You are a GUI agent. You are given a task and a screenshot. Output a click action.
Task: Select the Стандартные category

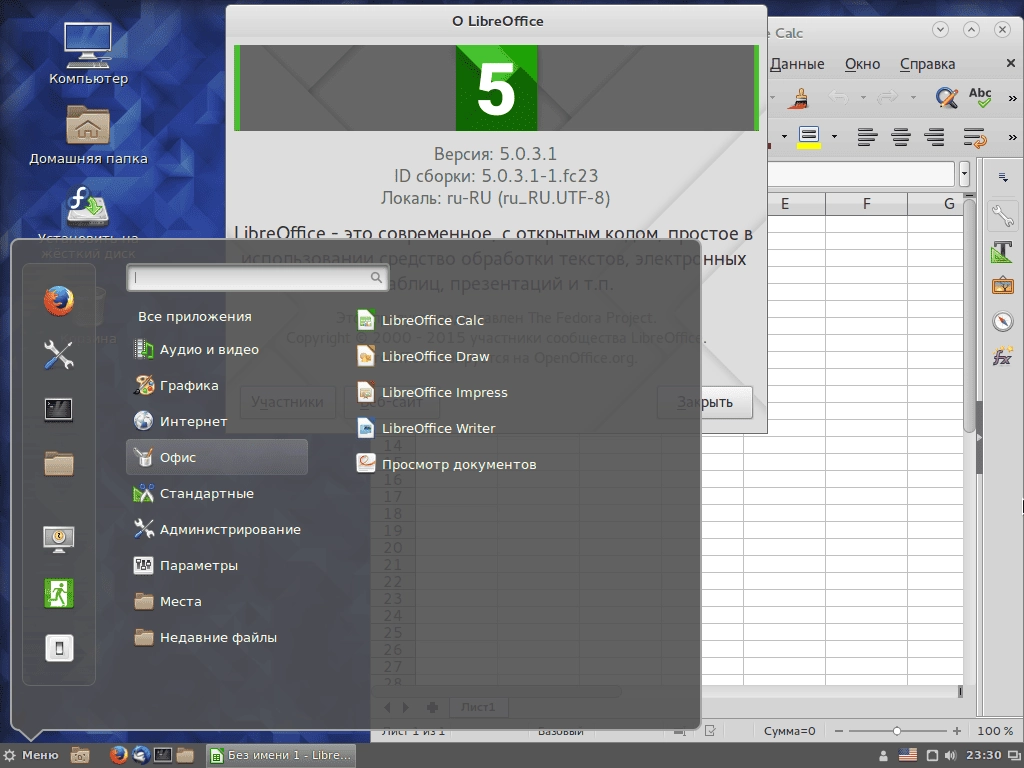click(x=217, y=494)
